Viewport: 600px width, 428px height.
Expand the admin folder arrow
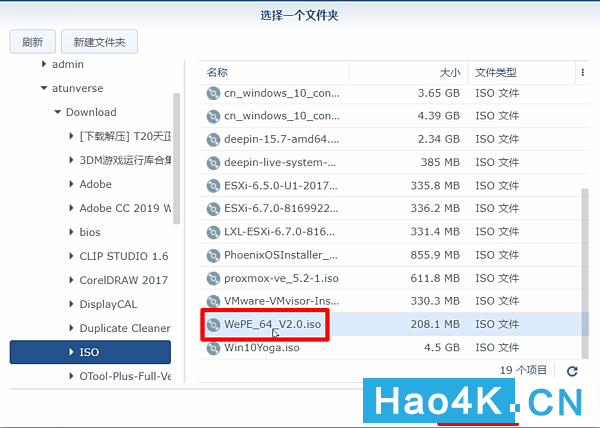click(44, 64)
